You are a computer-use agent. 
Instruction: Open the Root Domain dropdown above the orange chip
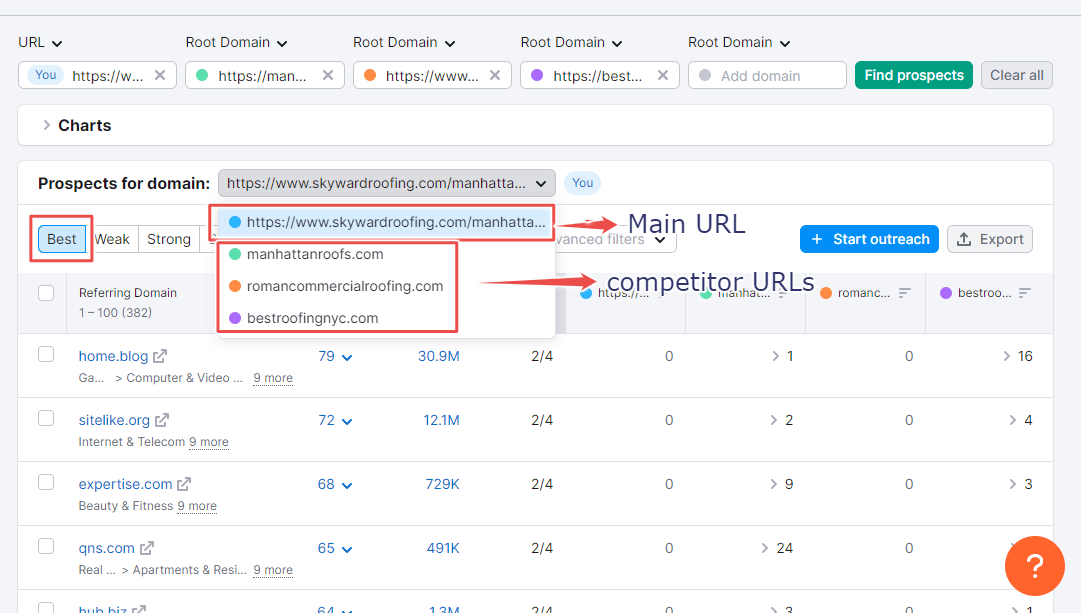tap(404, 43)
